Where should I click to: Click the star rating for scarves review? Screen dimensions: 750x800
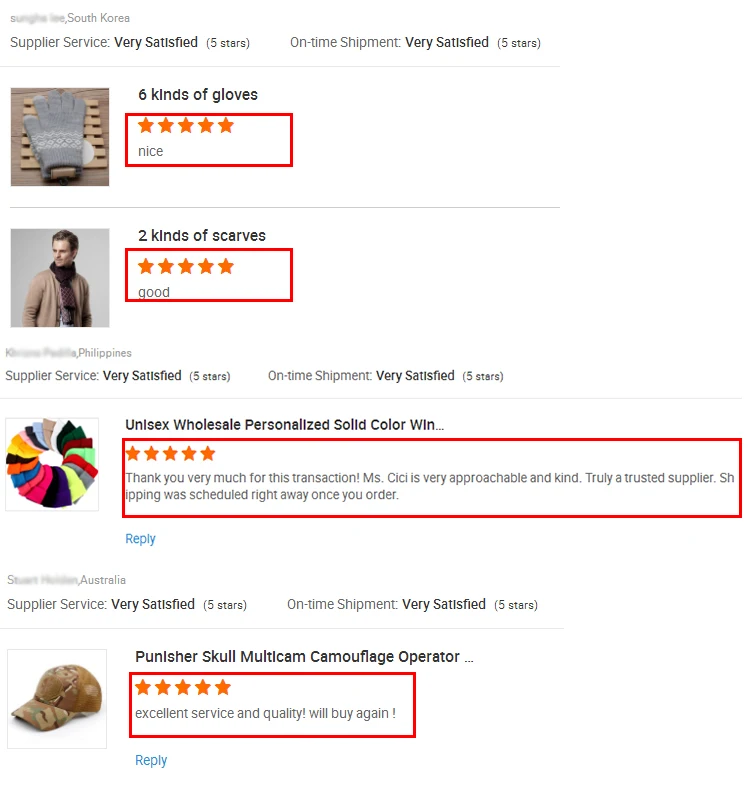186,267
